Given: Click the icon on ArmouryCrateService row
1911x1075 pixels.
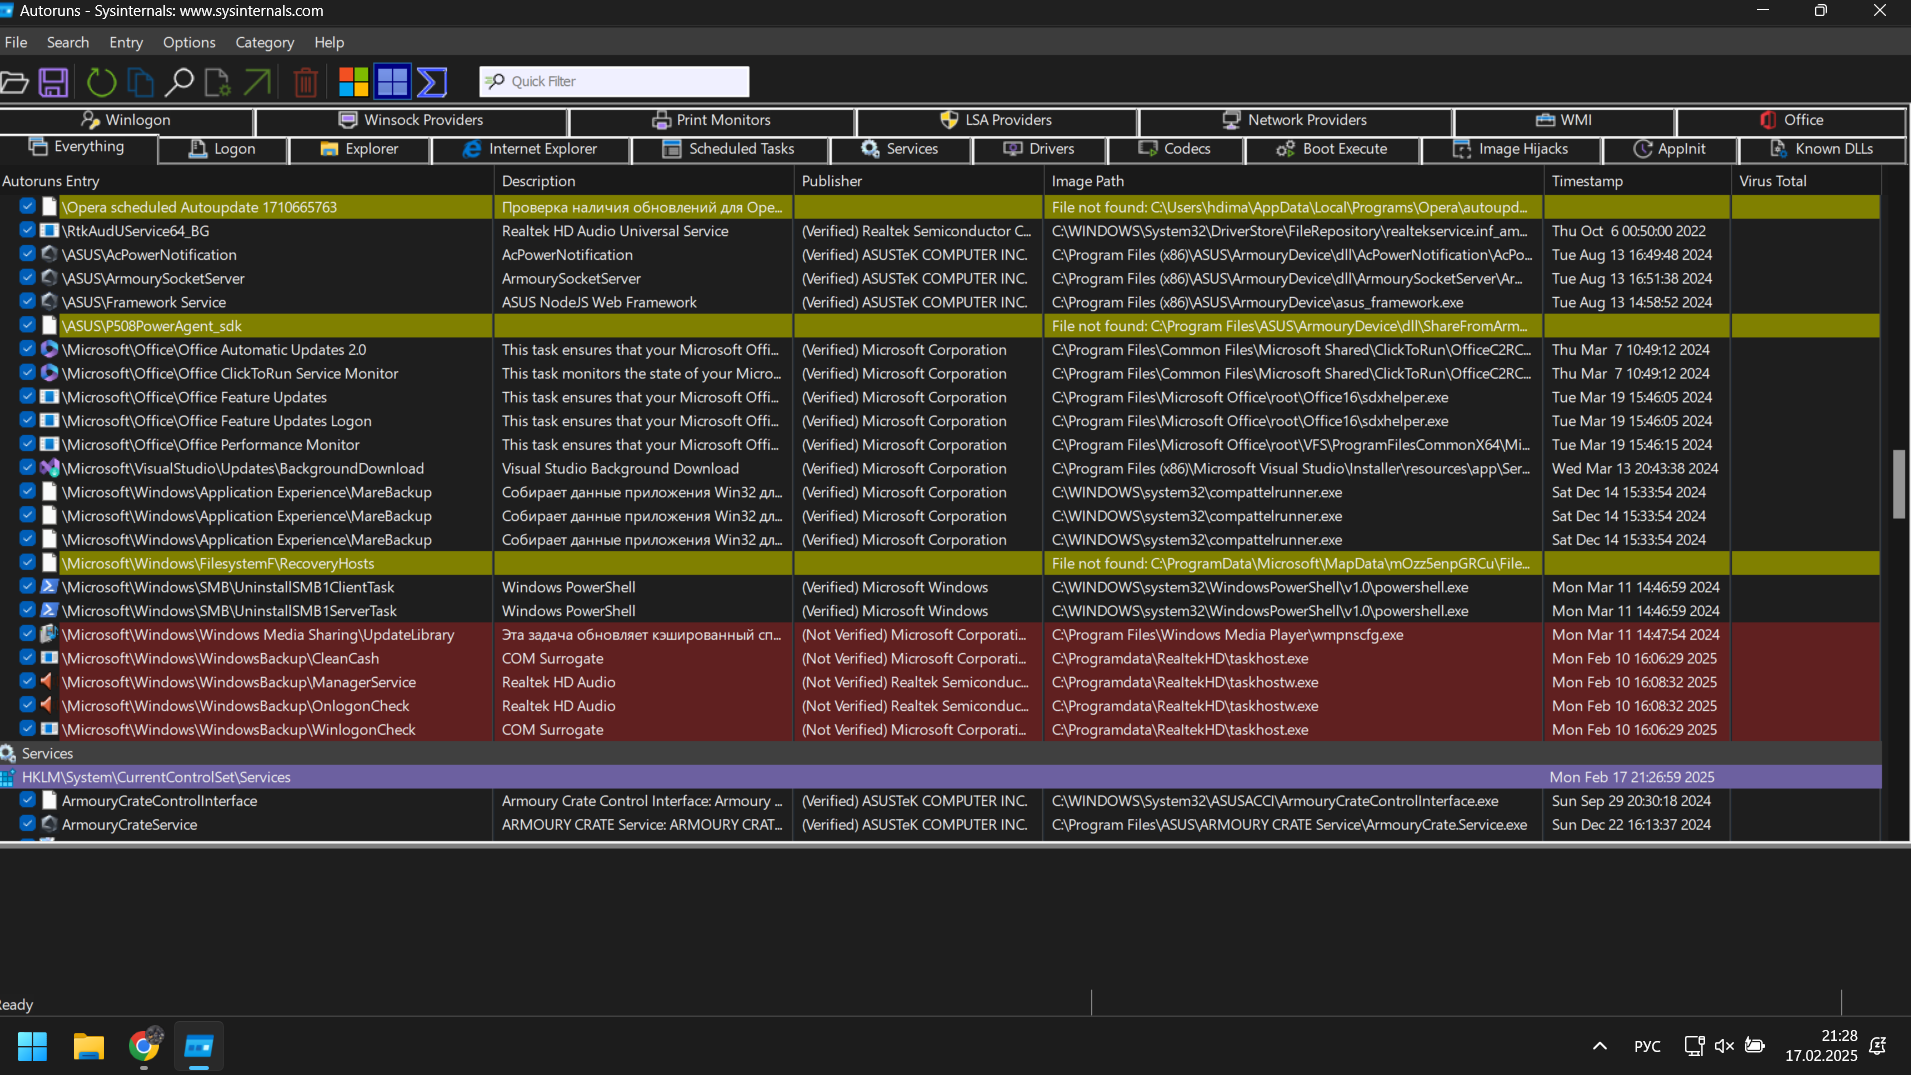Looking at the screenshot, I should (49, 824).
